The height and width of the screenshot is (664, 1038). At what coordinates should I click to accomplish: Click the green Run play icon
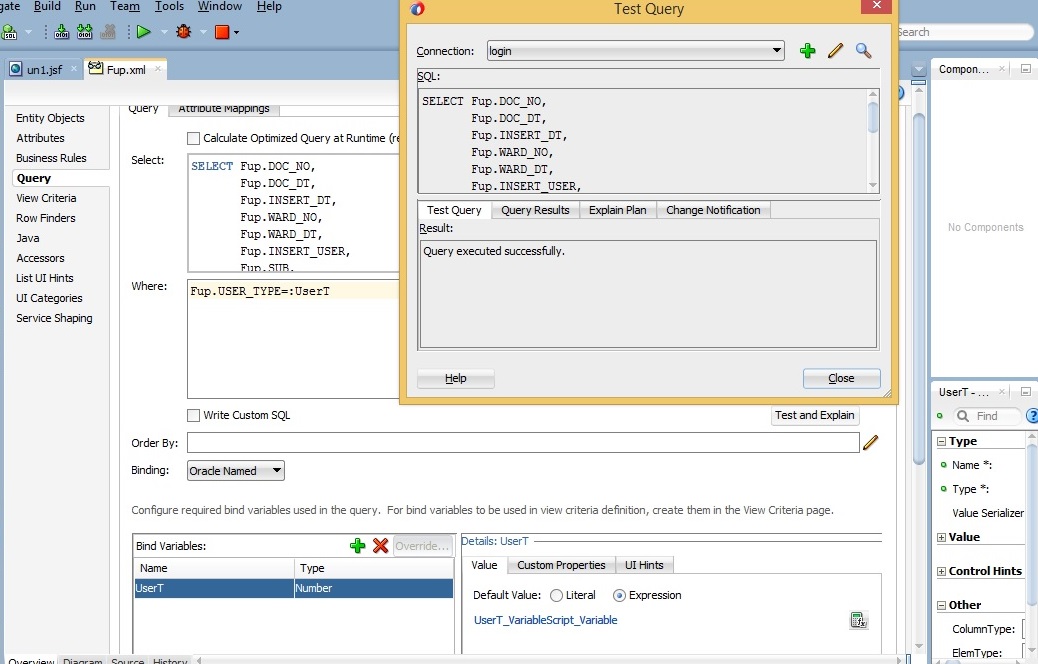(x=144, y=32)
